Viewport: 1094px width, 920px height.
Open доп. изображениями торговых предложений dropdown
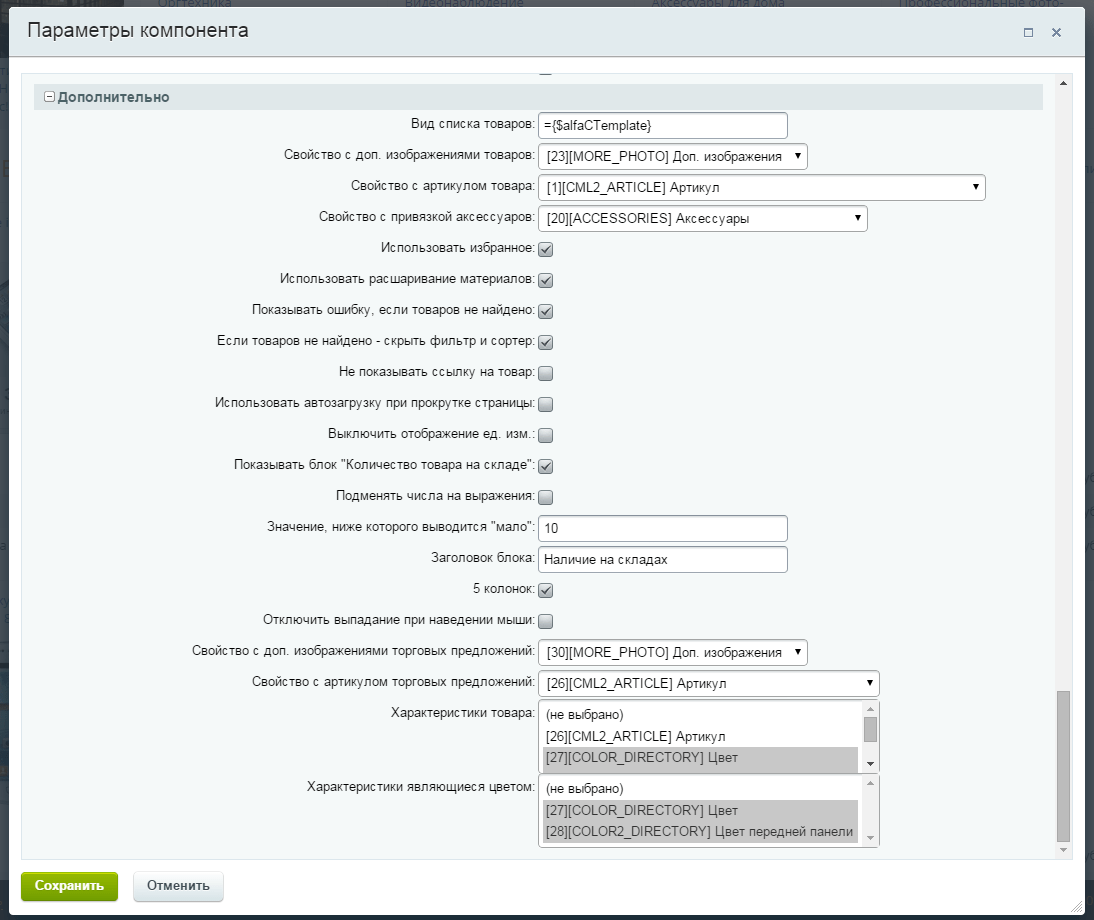(x=673, y=652)
